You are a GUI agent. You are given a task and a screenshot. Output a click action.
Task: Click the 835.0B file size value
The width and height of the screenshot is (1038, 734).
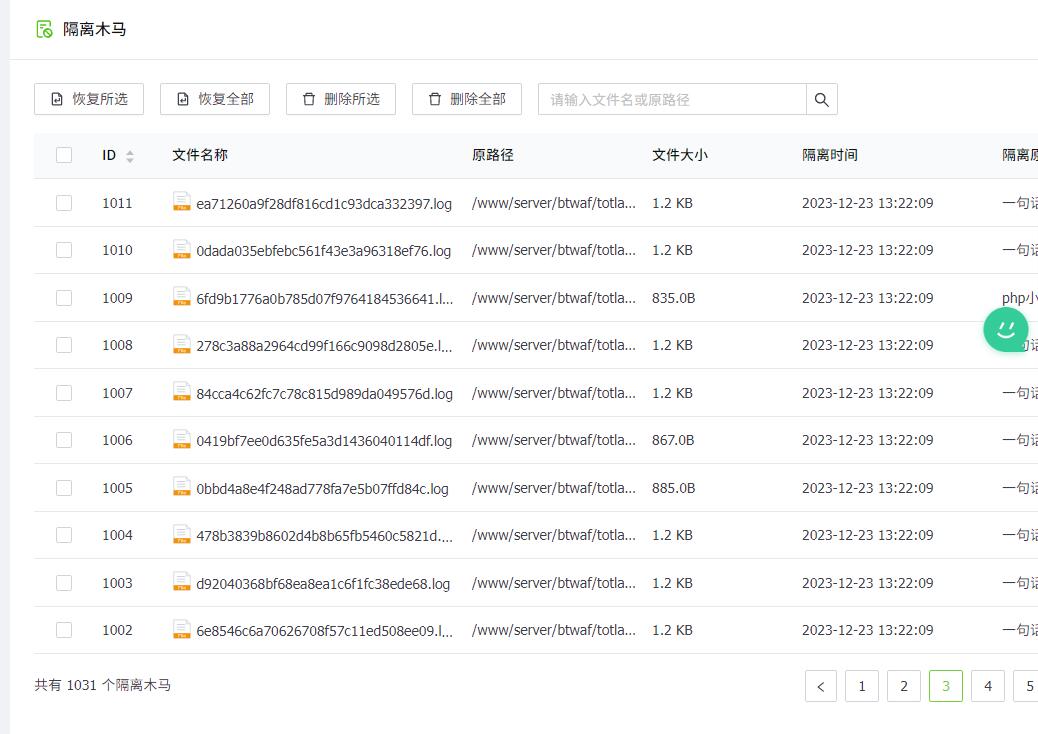(673, 298)
